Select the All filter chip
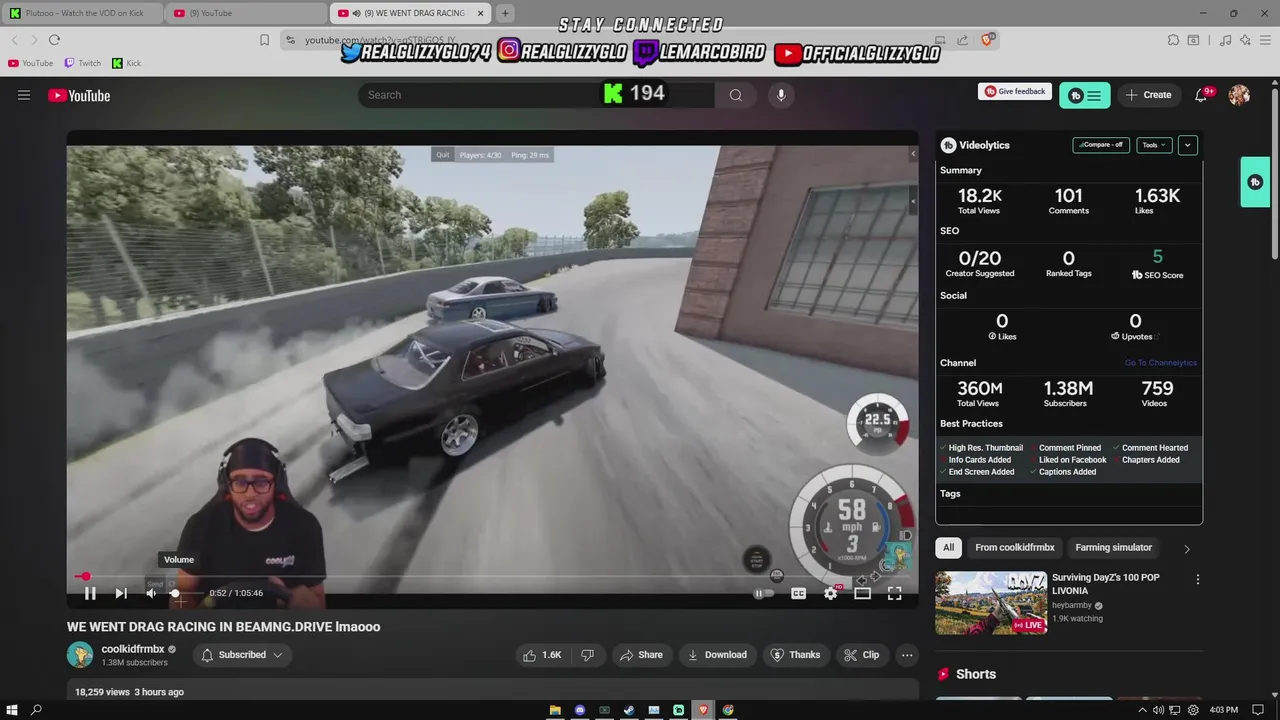 pyautogui.click(x=948, y=548)
